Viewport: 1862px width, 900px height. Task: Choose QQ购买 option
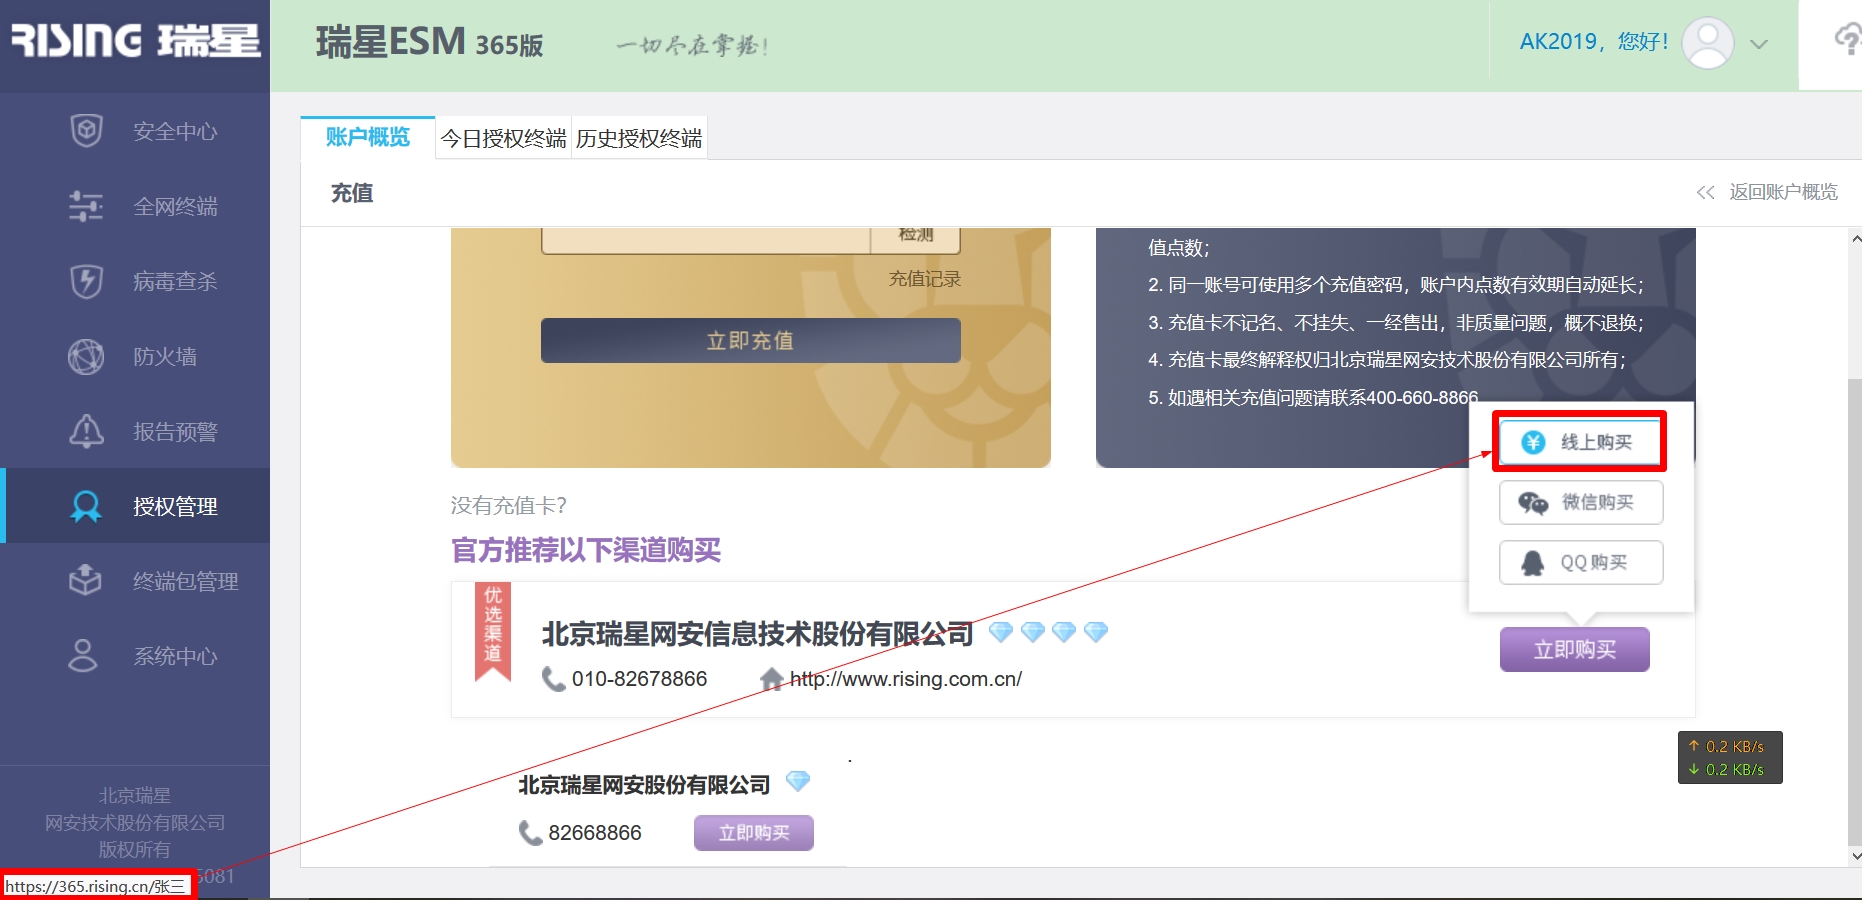(x=1581, y=563)
